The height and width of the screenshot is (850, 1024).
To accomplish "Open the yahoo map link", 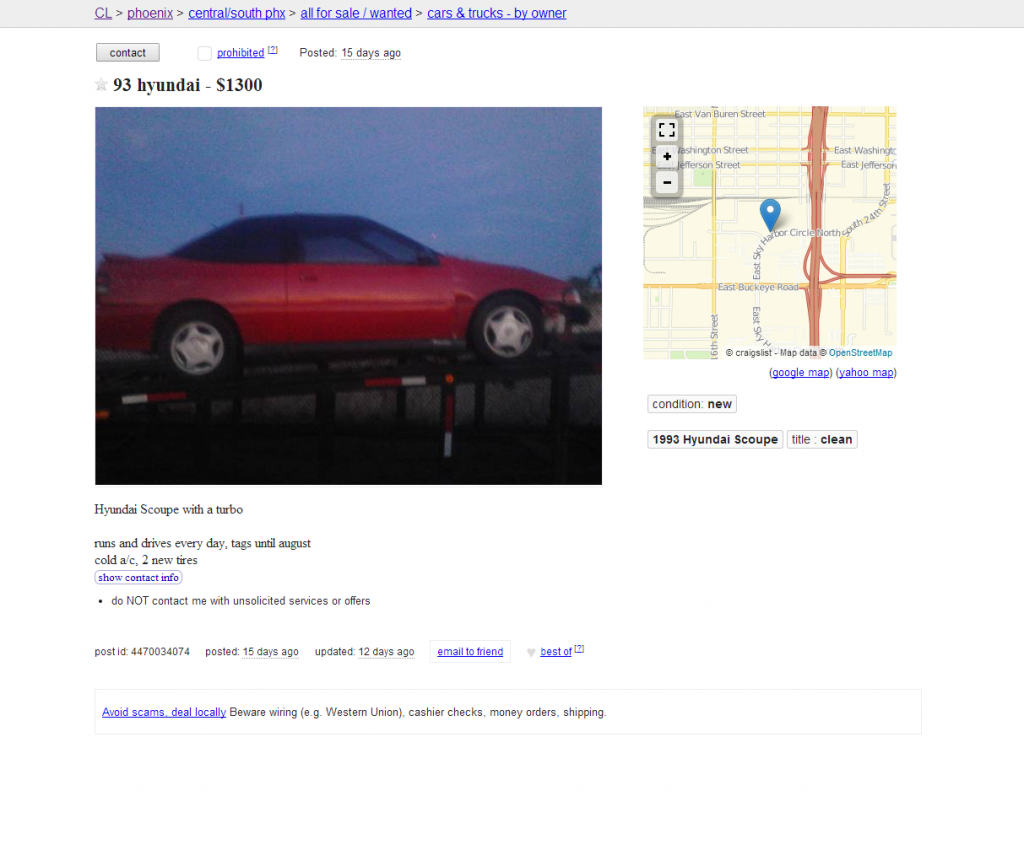I will 866,372.
